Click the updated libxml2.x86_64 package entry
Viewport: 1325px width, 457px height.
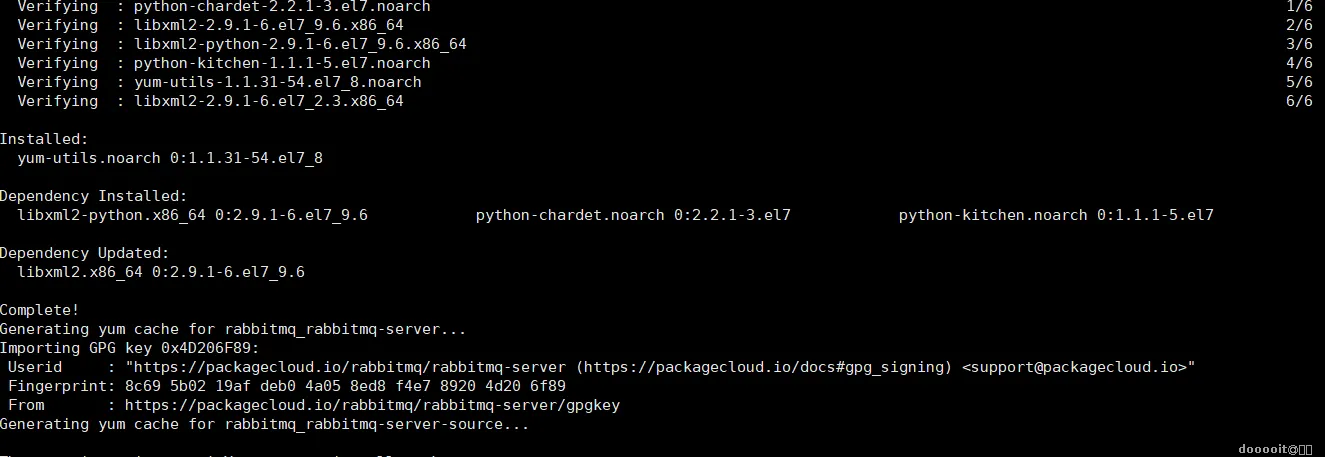[161, 272]
